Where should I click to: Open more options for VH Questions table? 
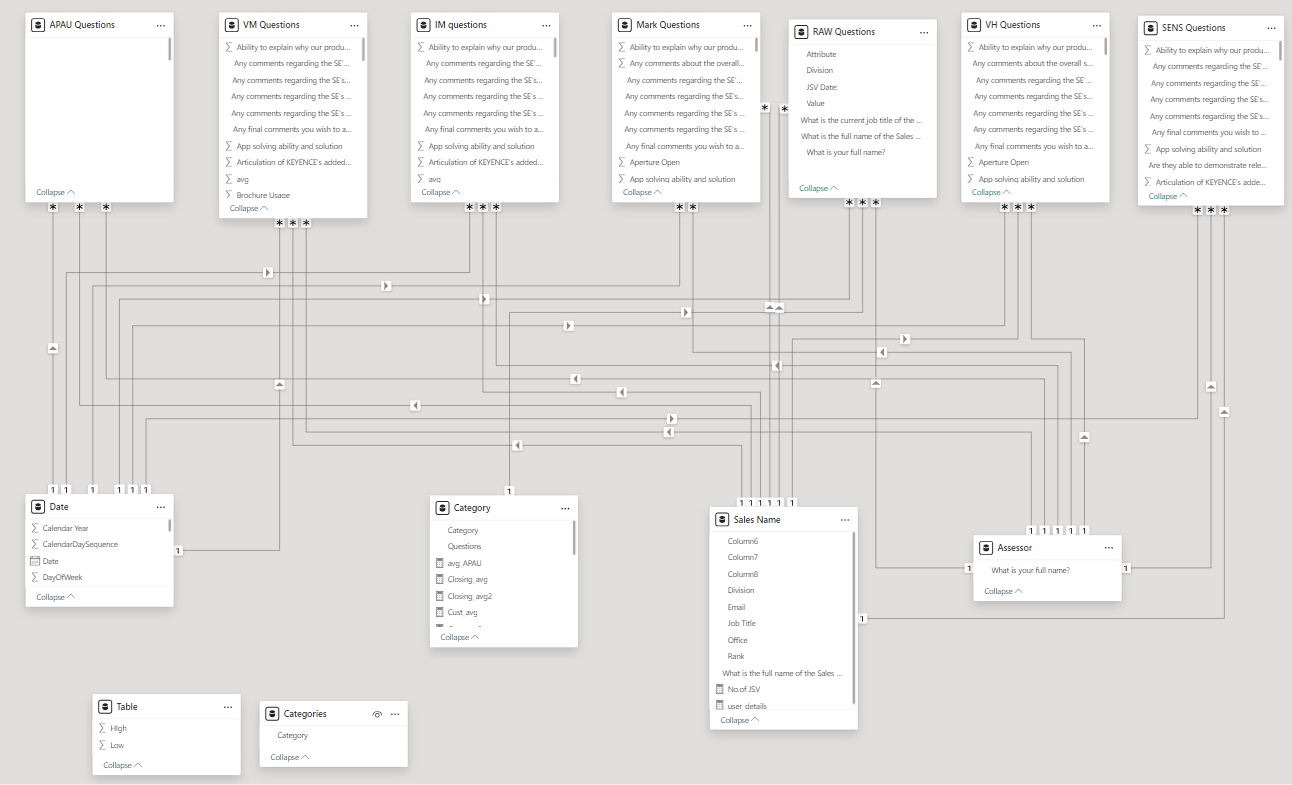click(x=1097, y=24)
